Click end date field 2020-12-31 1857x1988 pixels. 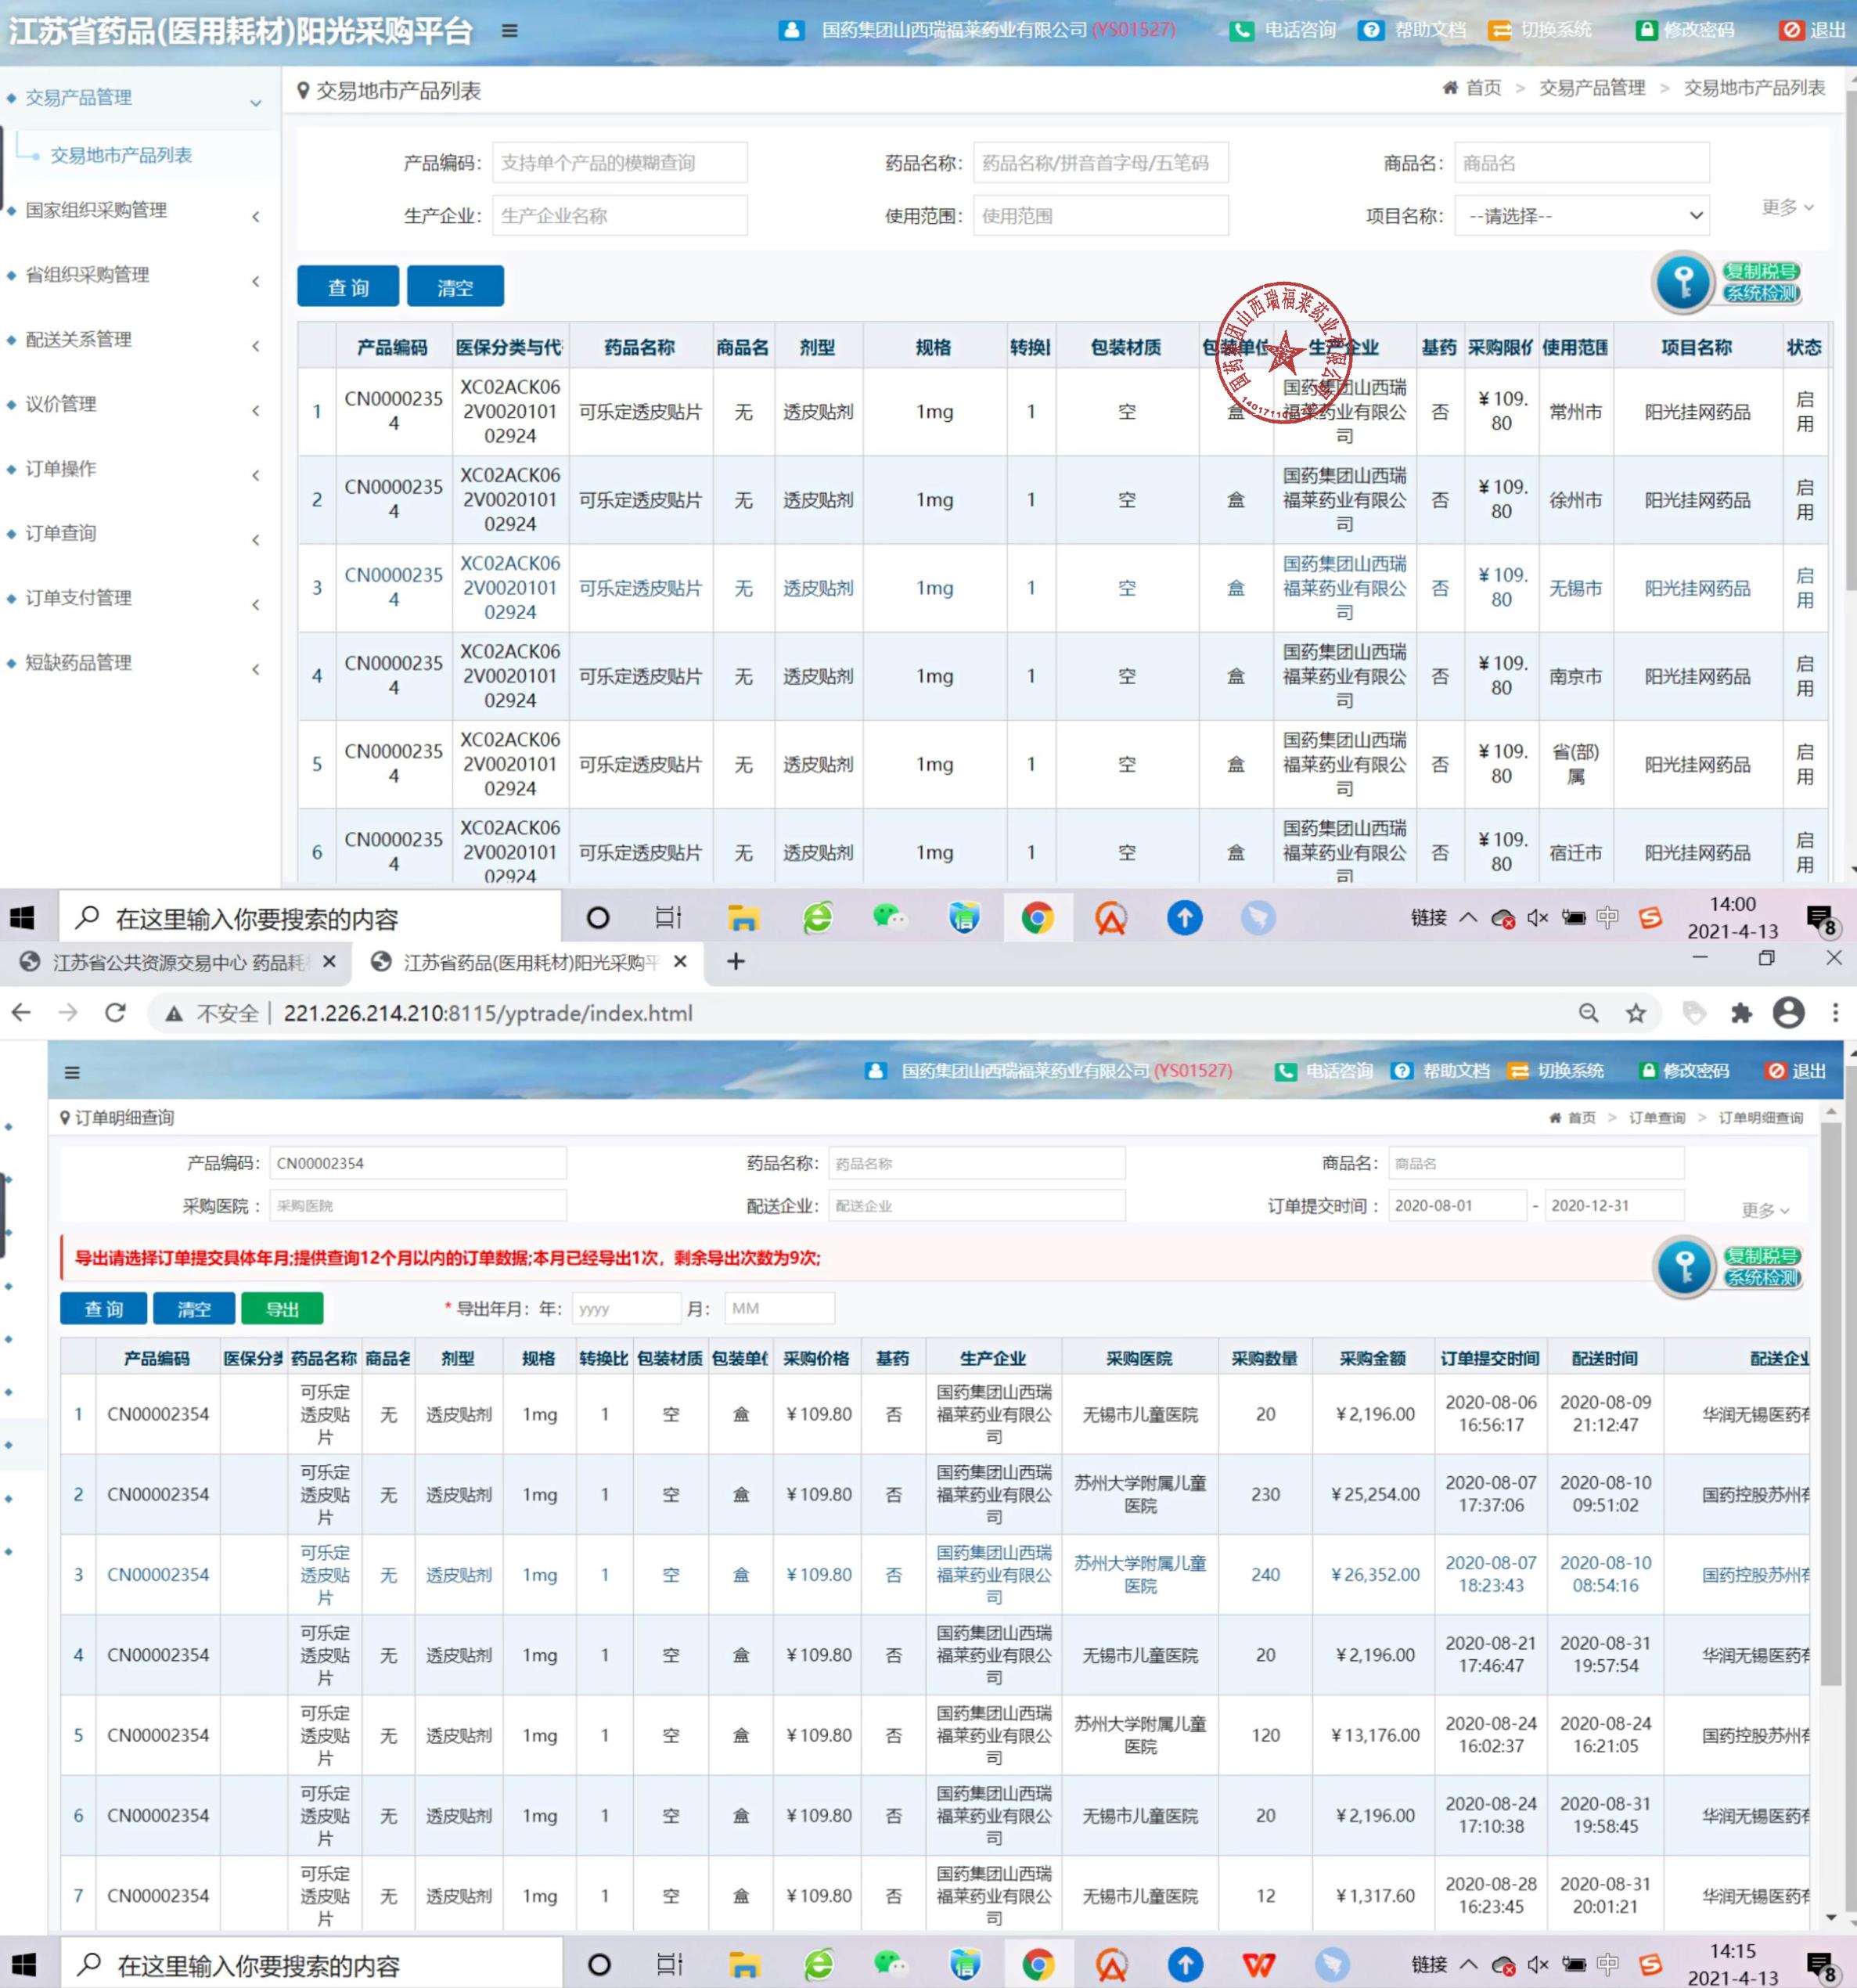pyautogui.click(x=1614, y=1206)
